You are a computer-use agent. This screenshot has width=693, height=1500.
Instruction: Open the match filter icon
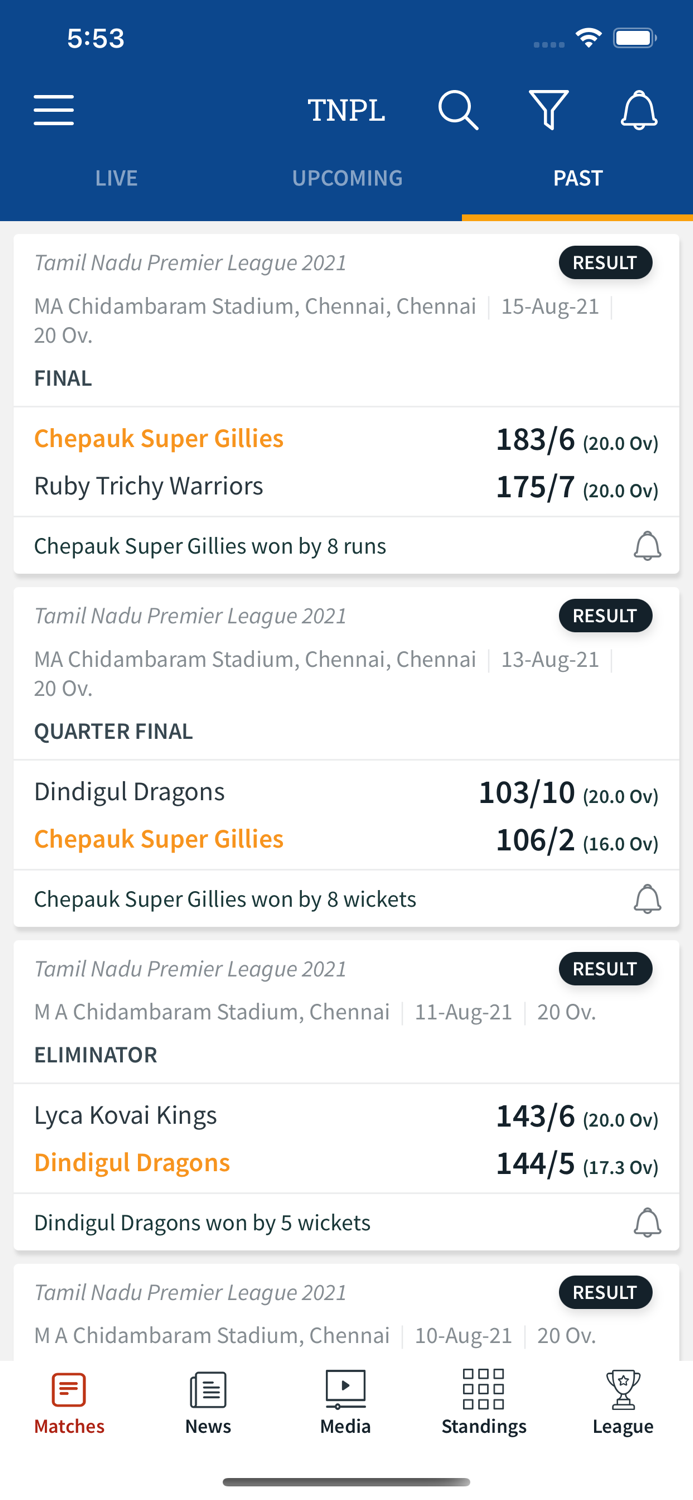[x=549, y=110]
